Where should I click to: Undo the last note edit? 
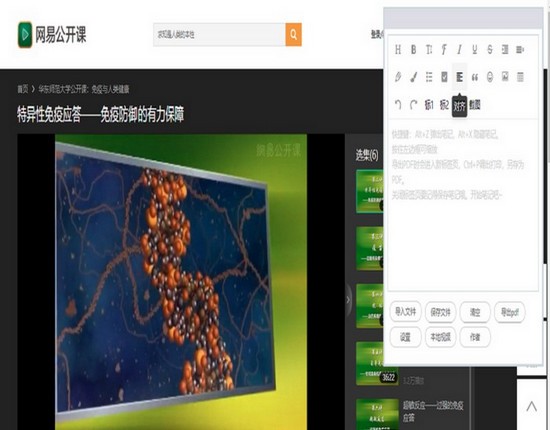(x=398, y=105)
